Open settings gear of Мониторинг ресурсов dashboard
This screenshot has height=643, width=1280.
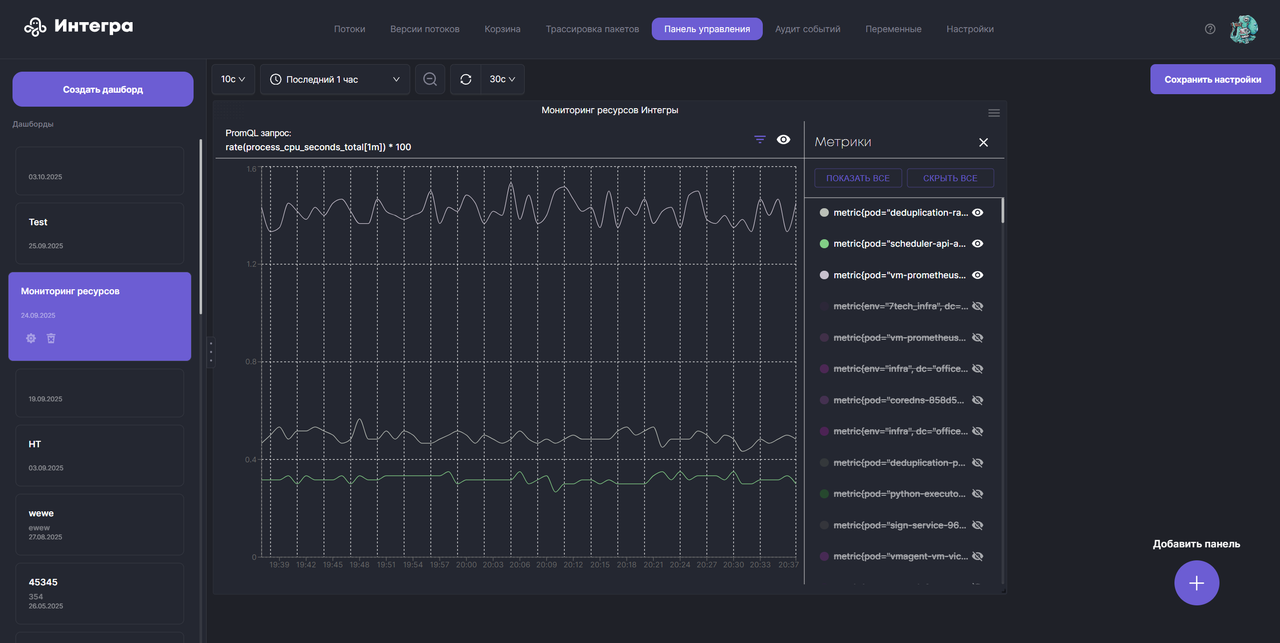[x=31, y=338]
